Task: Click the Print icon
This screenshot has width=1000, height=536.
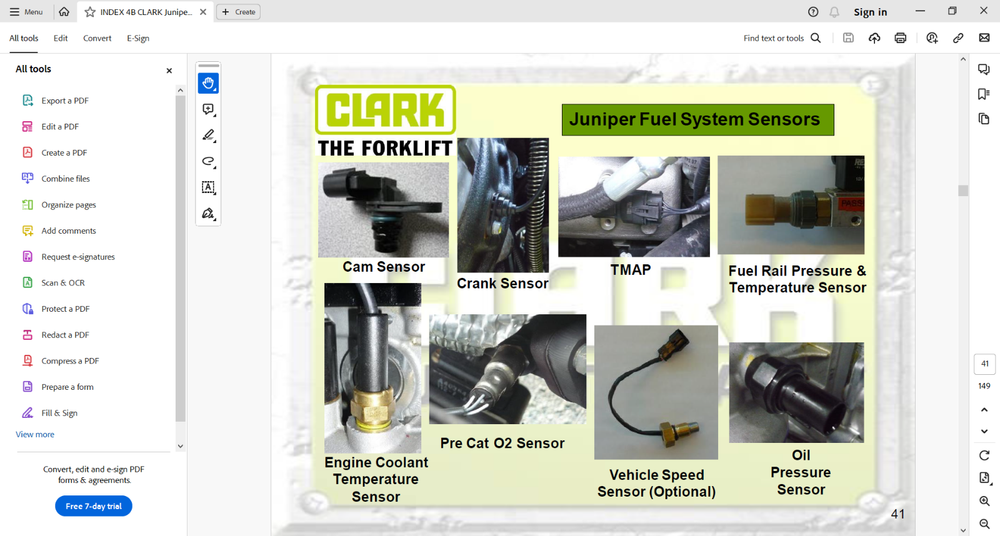Action: click(901, 38)
